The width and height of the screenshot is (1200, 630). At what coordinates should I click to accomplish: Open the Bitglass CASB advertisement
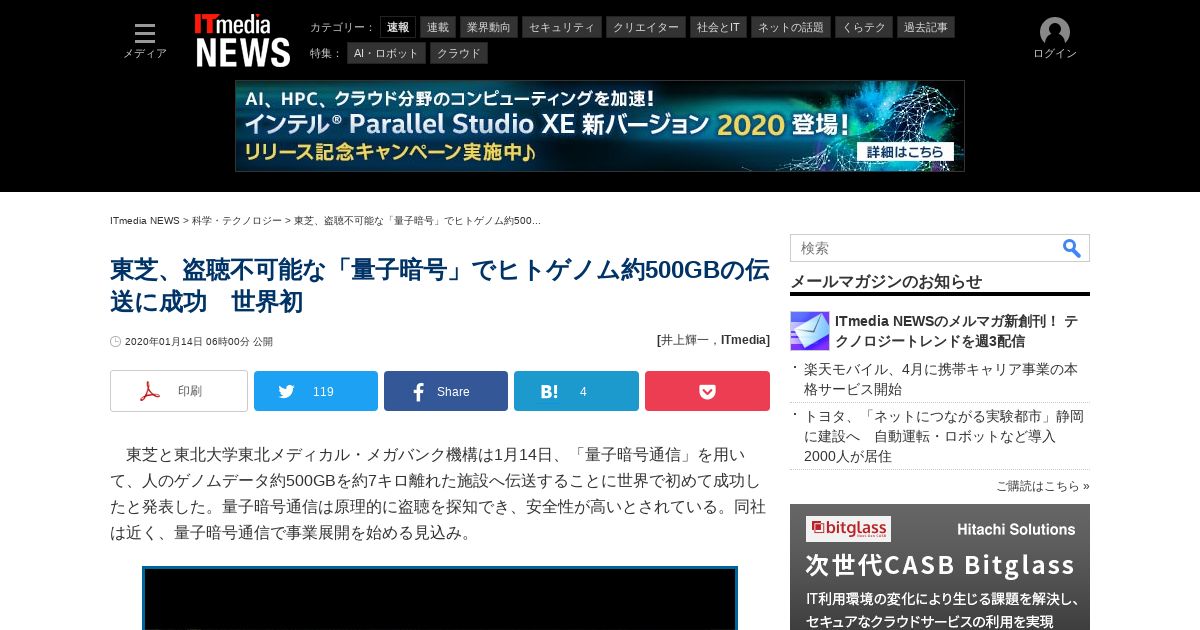940,567
